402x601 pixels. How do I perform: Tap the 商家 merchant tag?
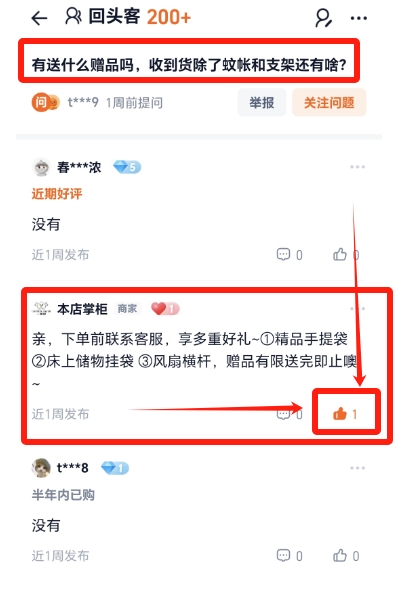point(127,309)
